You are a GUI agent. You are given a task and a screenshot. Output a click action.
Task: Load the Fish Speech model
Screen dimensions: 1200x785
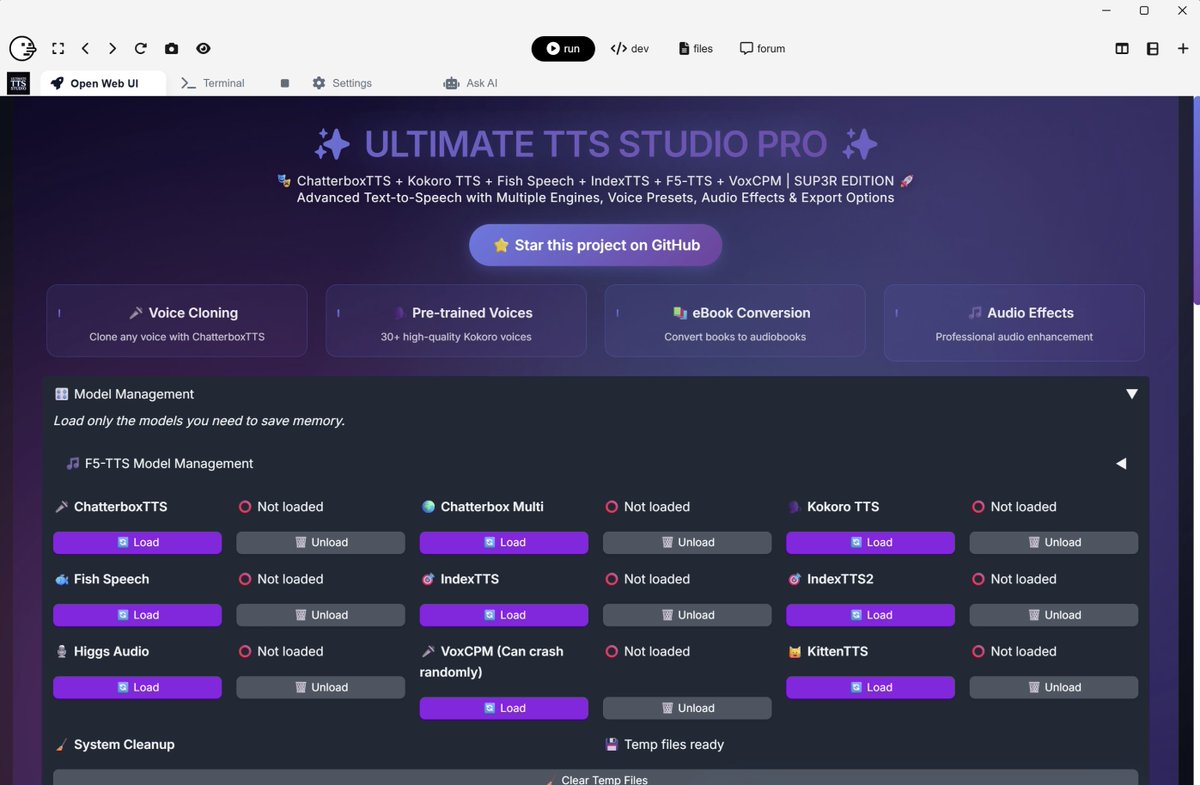coord(137,615)
